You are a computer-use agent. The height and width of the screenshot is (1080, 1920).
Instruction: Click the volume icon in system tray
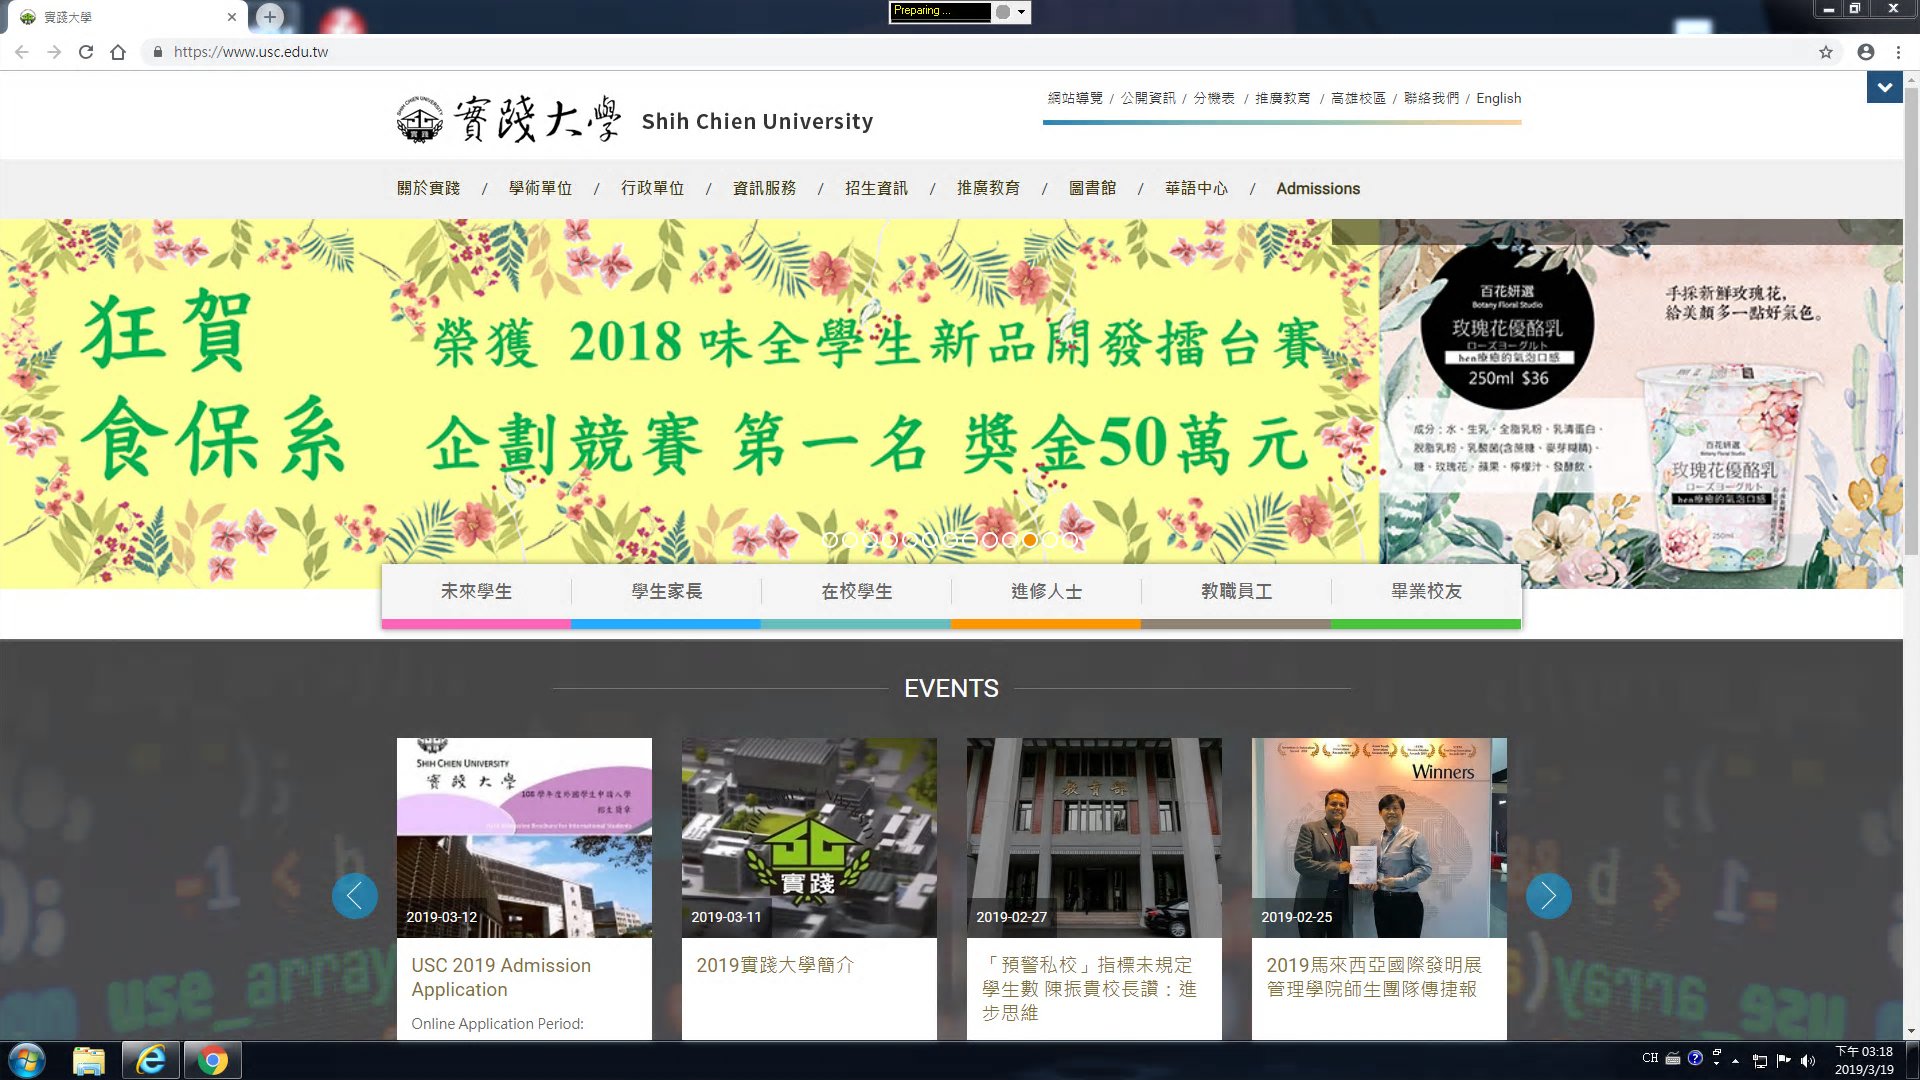pos(1808,1061)
